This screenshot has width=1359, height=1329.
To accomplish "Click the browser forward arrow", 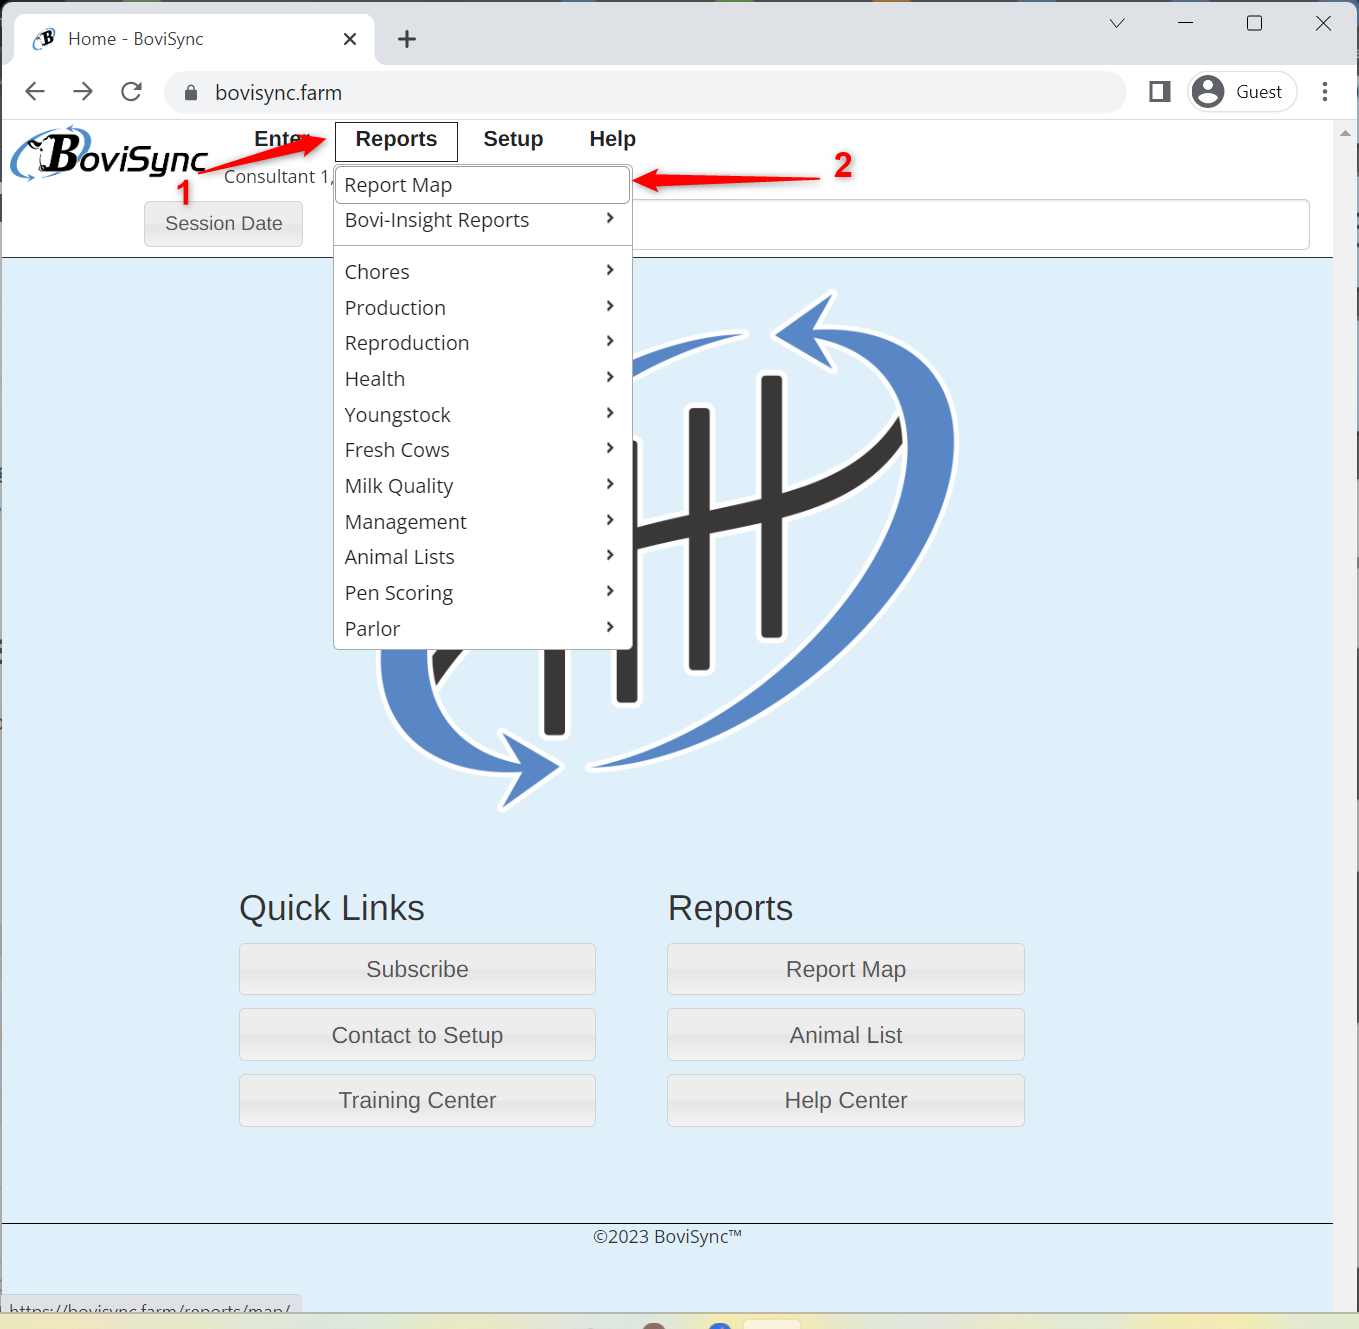I will tap(83, 92).
